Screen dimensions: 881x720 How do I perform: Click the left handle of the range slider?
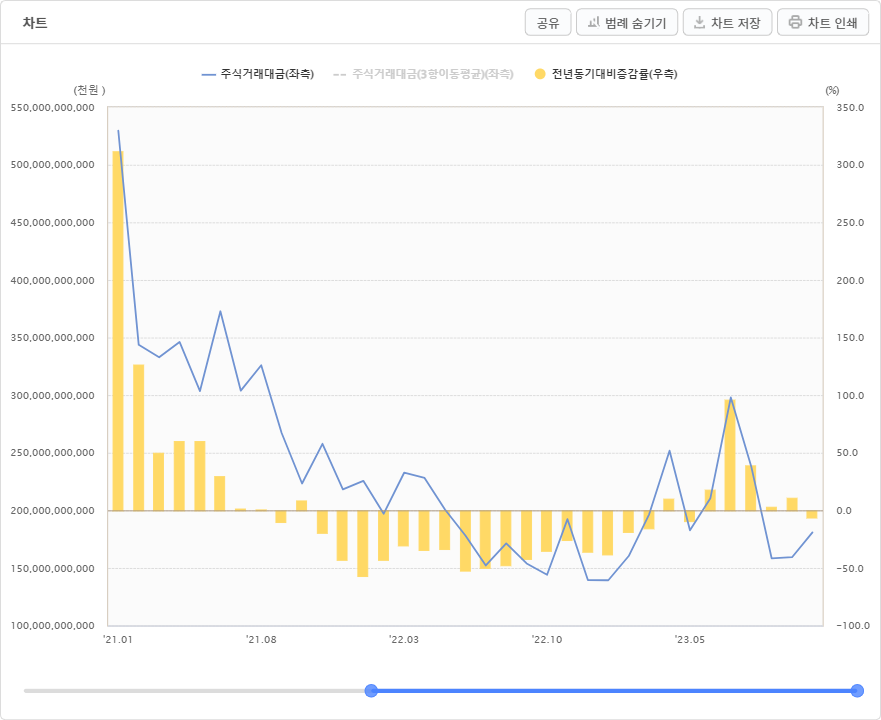click(371, 691)
